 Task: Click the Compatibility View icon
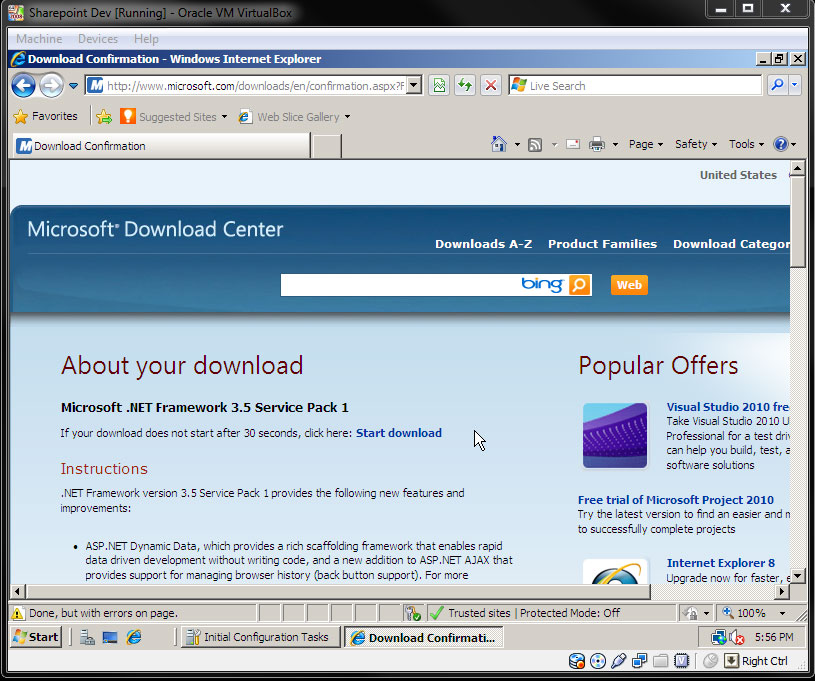439,85
